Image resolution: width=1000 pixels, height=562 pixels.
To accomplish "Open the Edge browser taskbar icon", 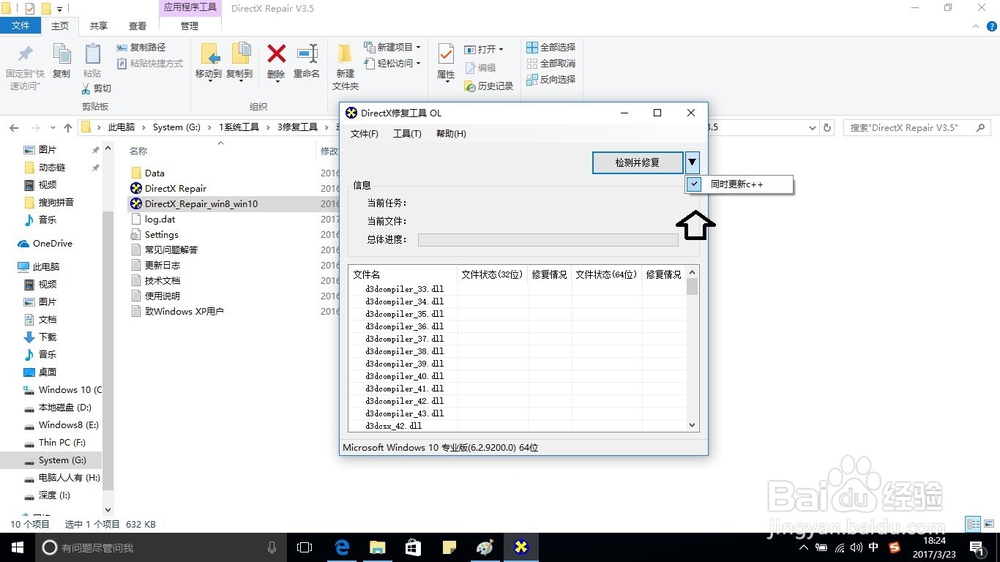I will (x=342, y=547).
